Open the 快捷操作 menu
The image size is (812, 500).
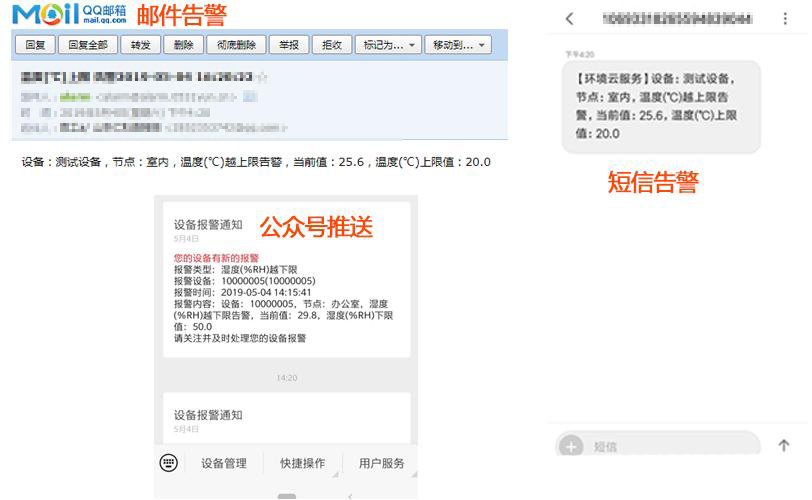[302, 463]
